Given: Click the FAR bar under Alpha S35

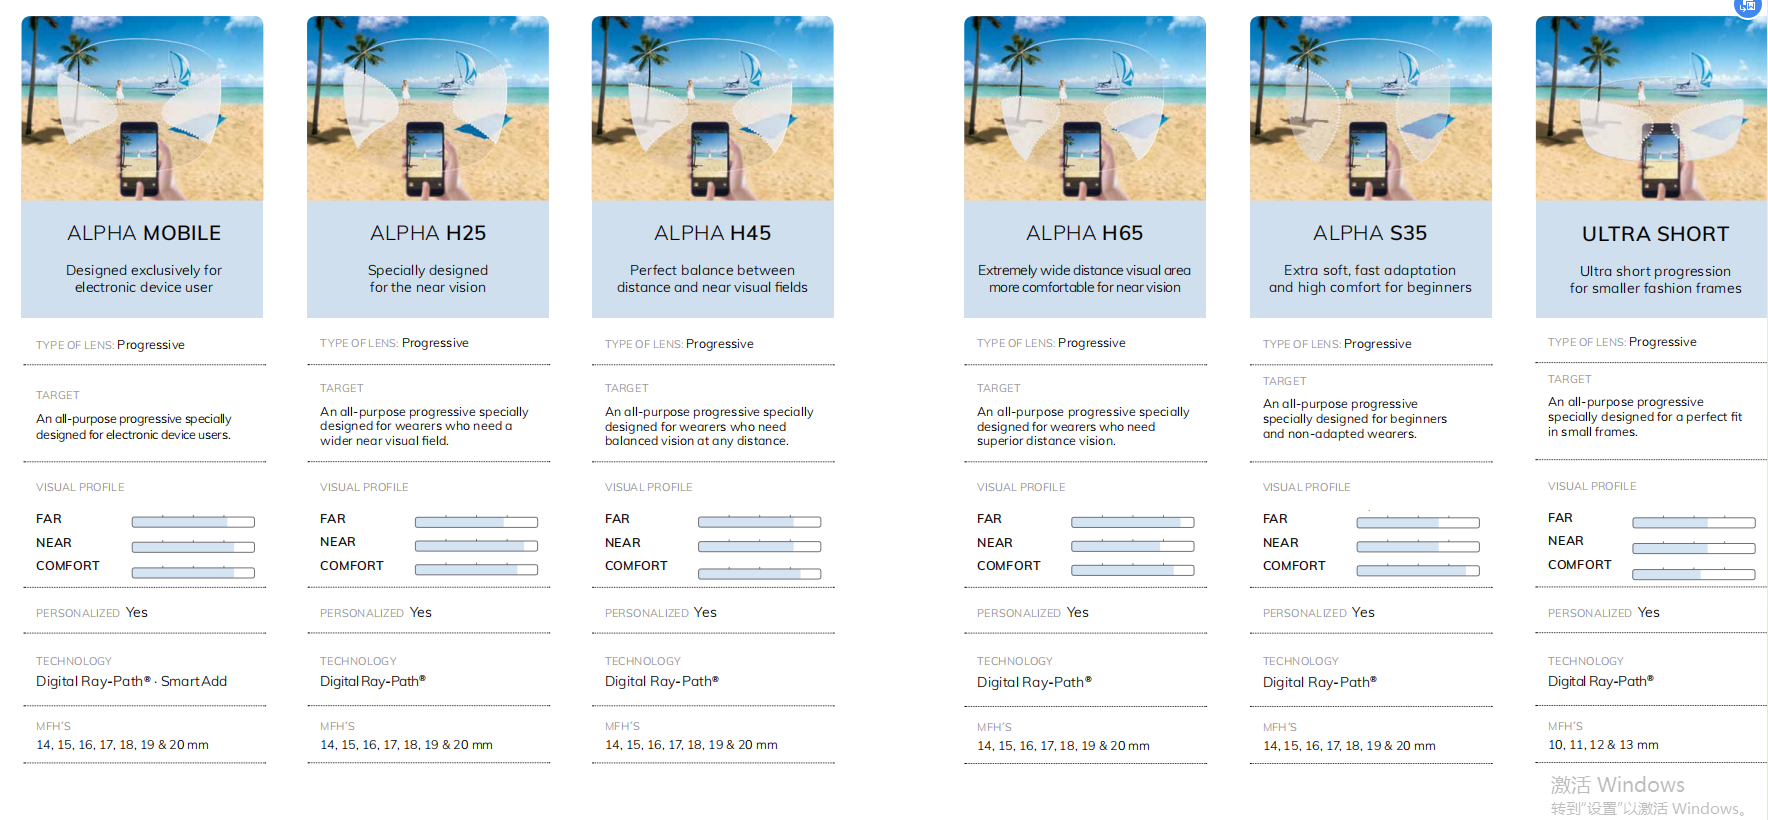Looking at the screenshot, I should 1418,523.
